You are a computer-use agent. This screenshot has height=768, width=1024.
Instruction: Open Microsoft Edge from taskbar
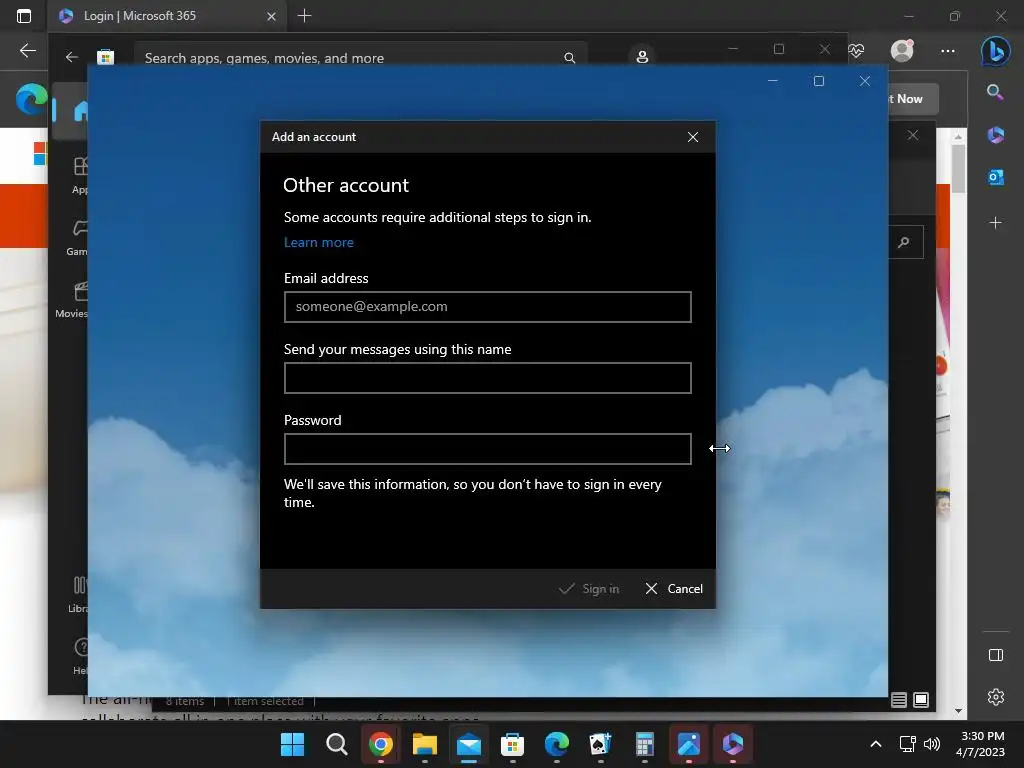click(556, 744)
